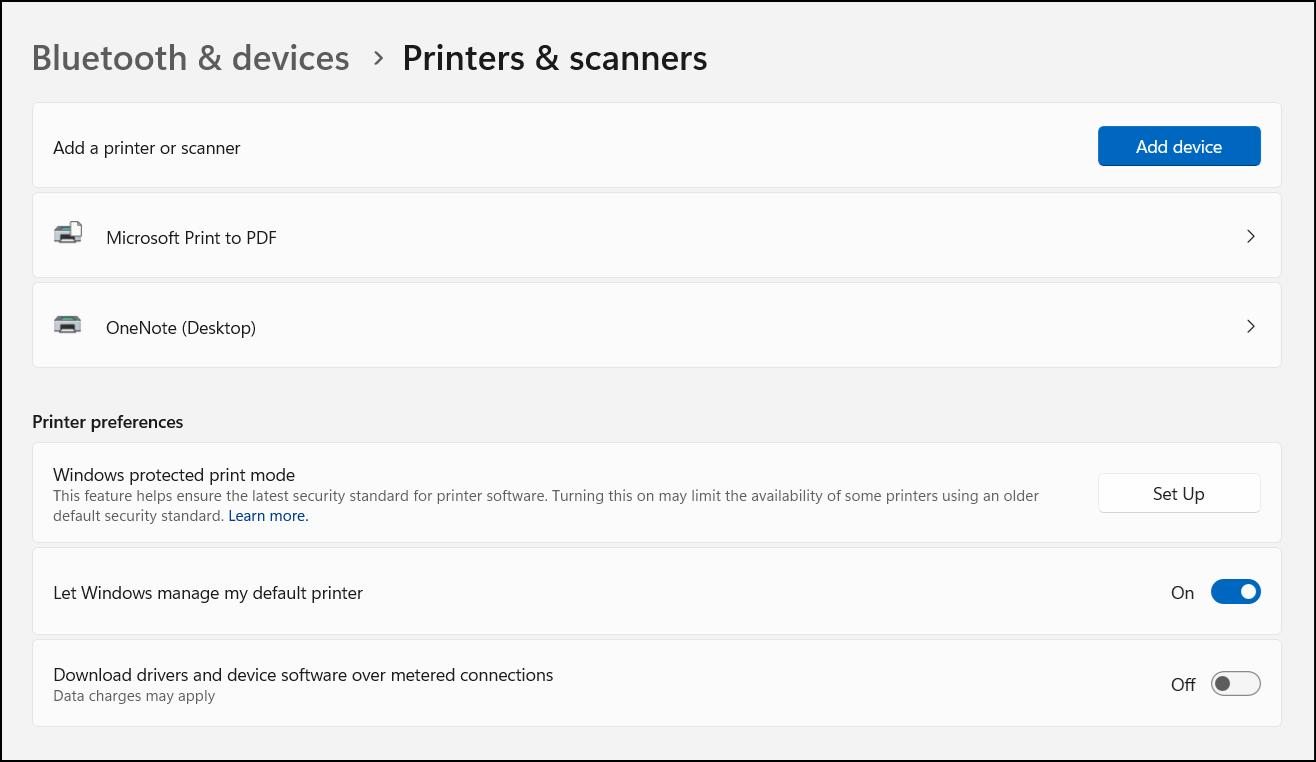Screen dimensions: 1316x762
Task: Click the breadcrumb separator chevron icon
Action: tap(378, 58)
